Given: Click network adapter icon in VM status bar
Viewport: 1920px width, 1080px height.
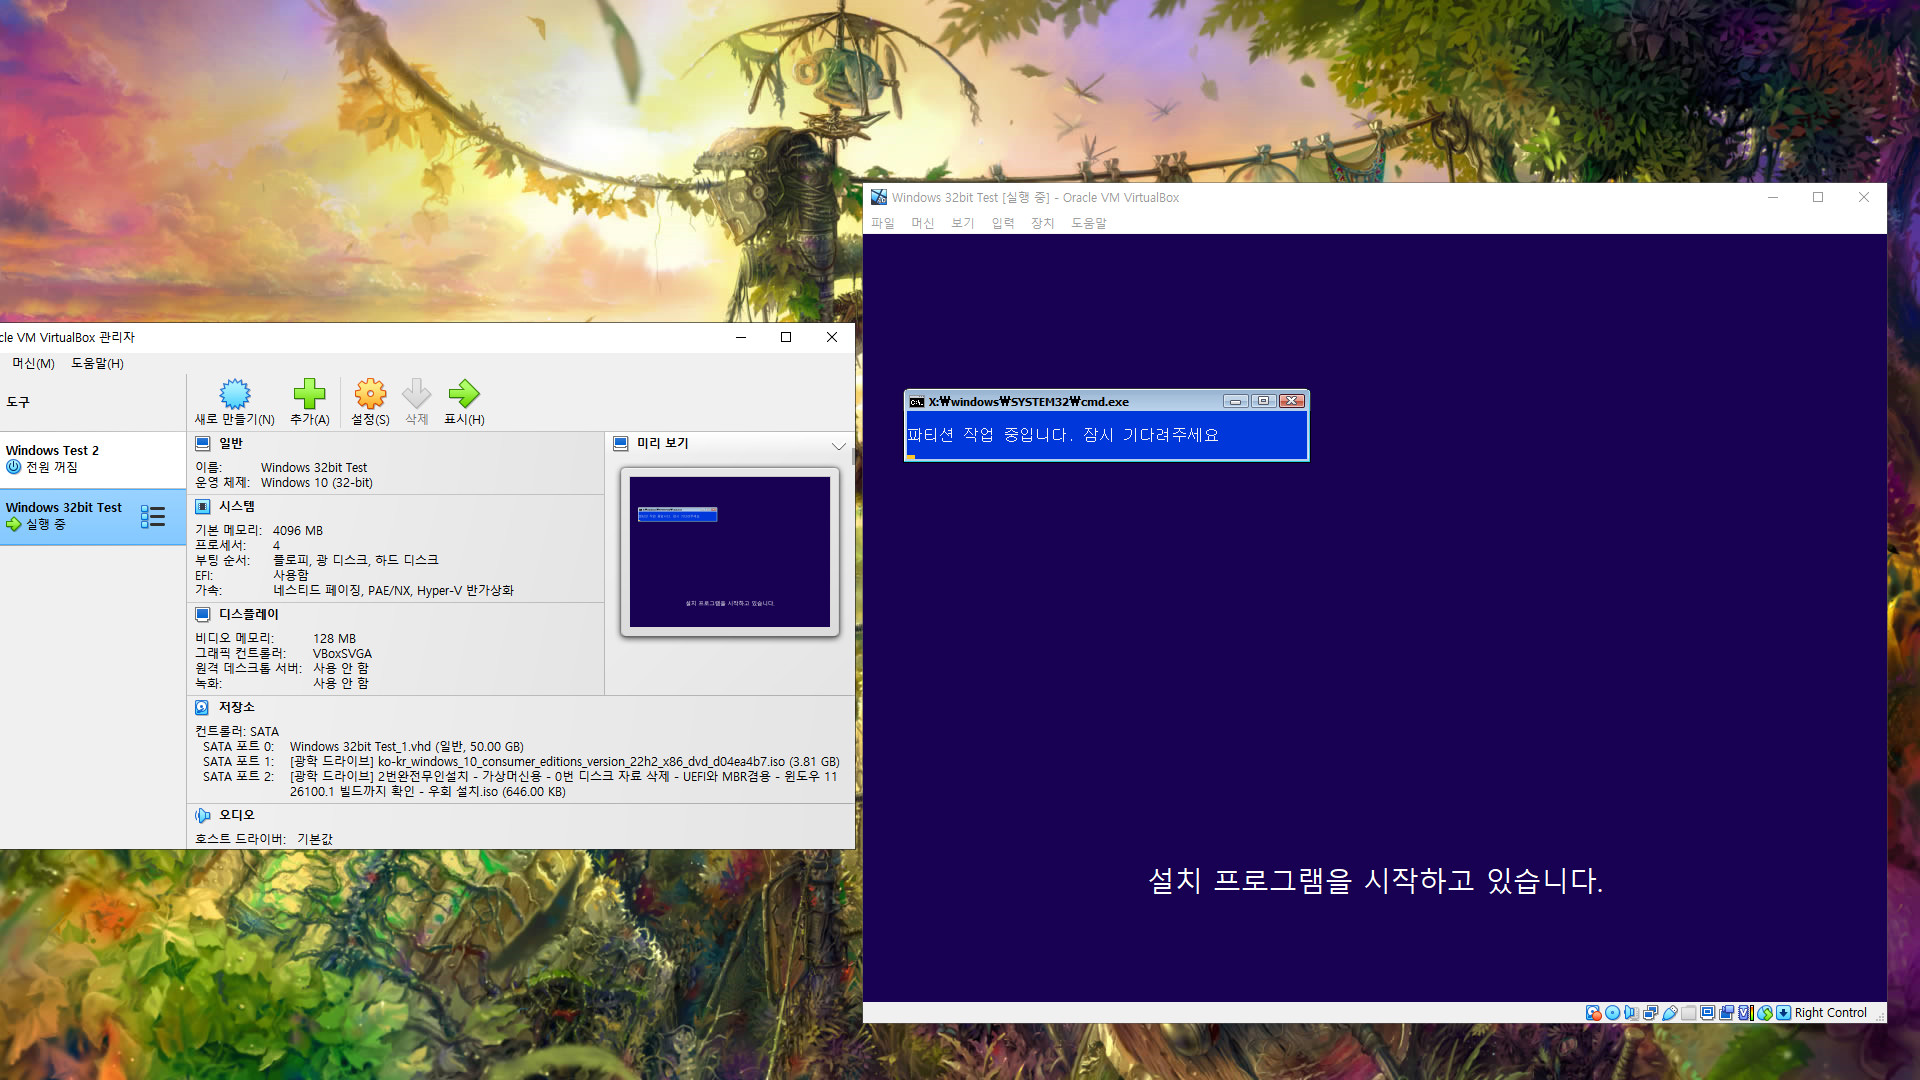Looking at the screenshot, I should pyautogui.click(x=1651, y=1013).
